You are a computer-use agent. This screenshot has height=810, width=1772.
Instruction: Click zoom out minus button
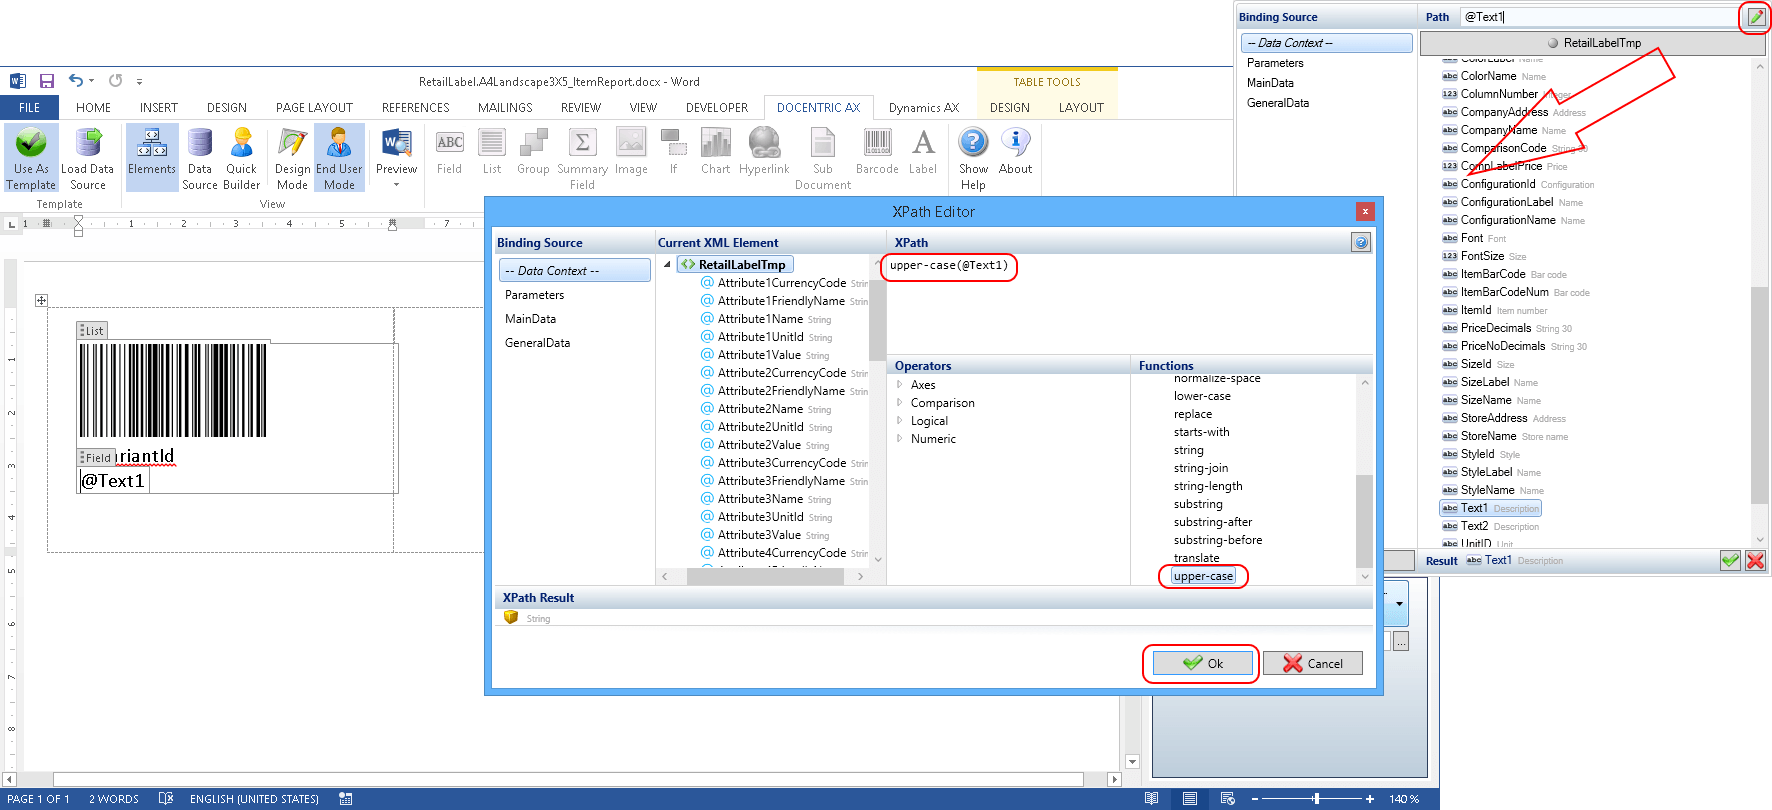[x=1255, y=799]
